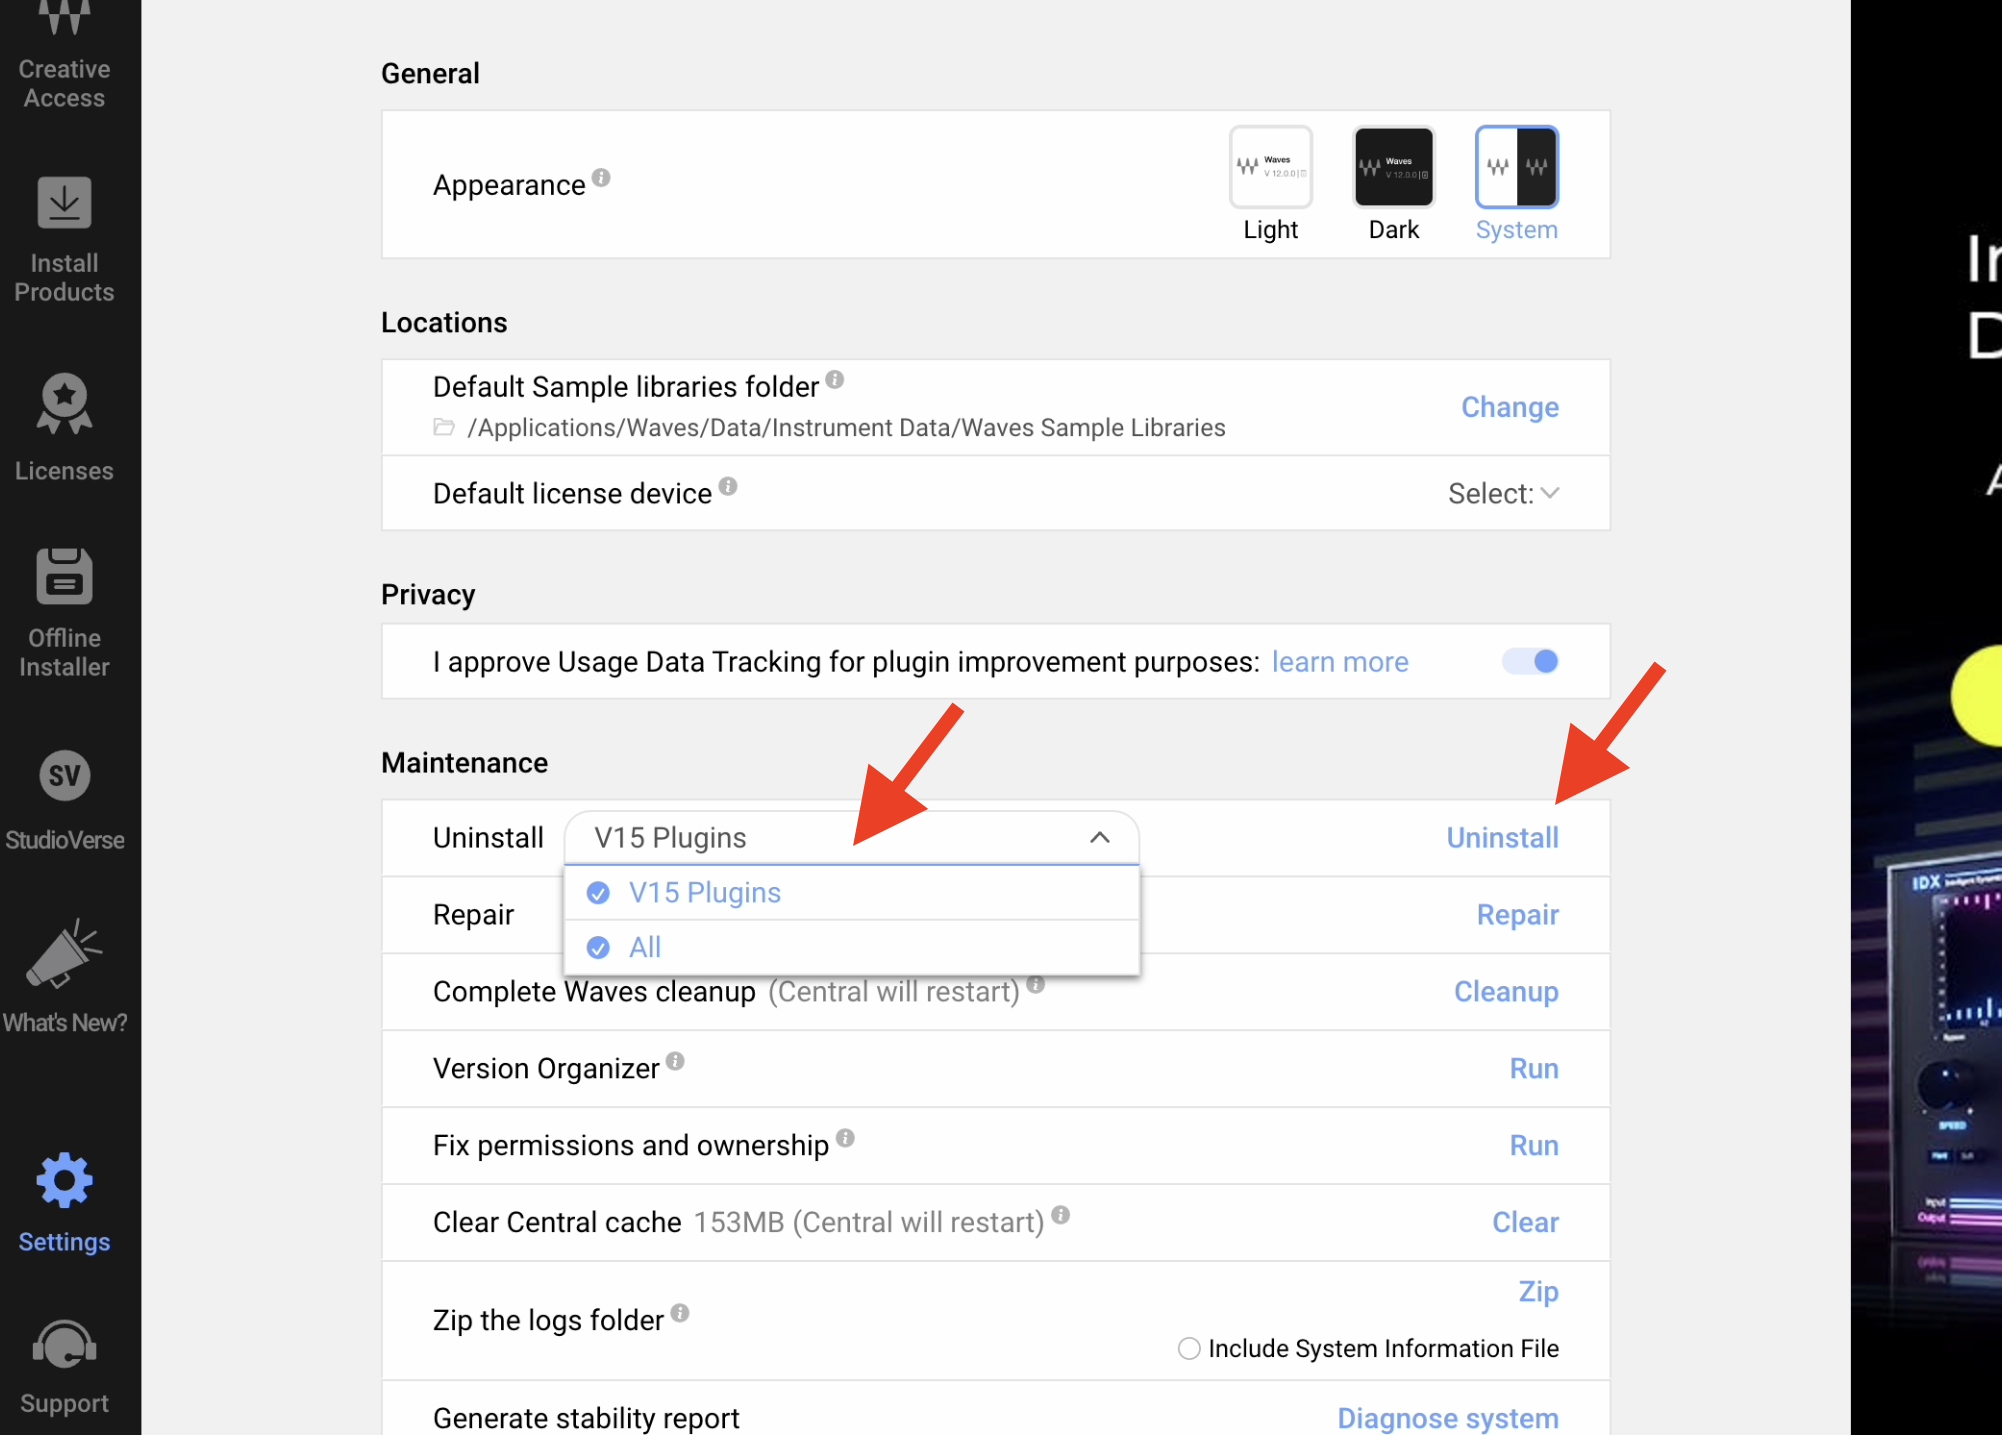Click the Uninstall button on the right
Viewport: 2002px width, 1435px height.
click(1502, 837)
